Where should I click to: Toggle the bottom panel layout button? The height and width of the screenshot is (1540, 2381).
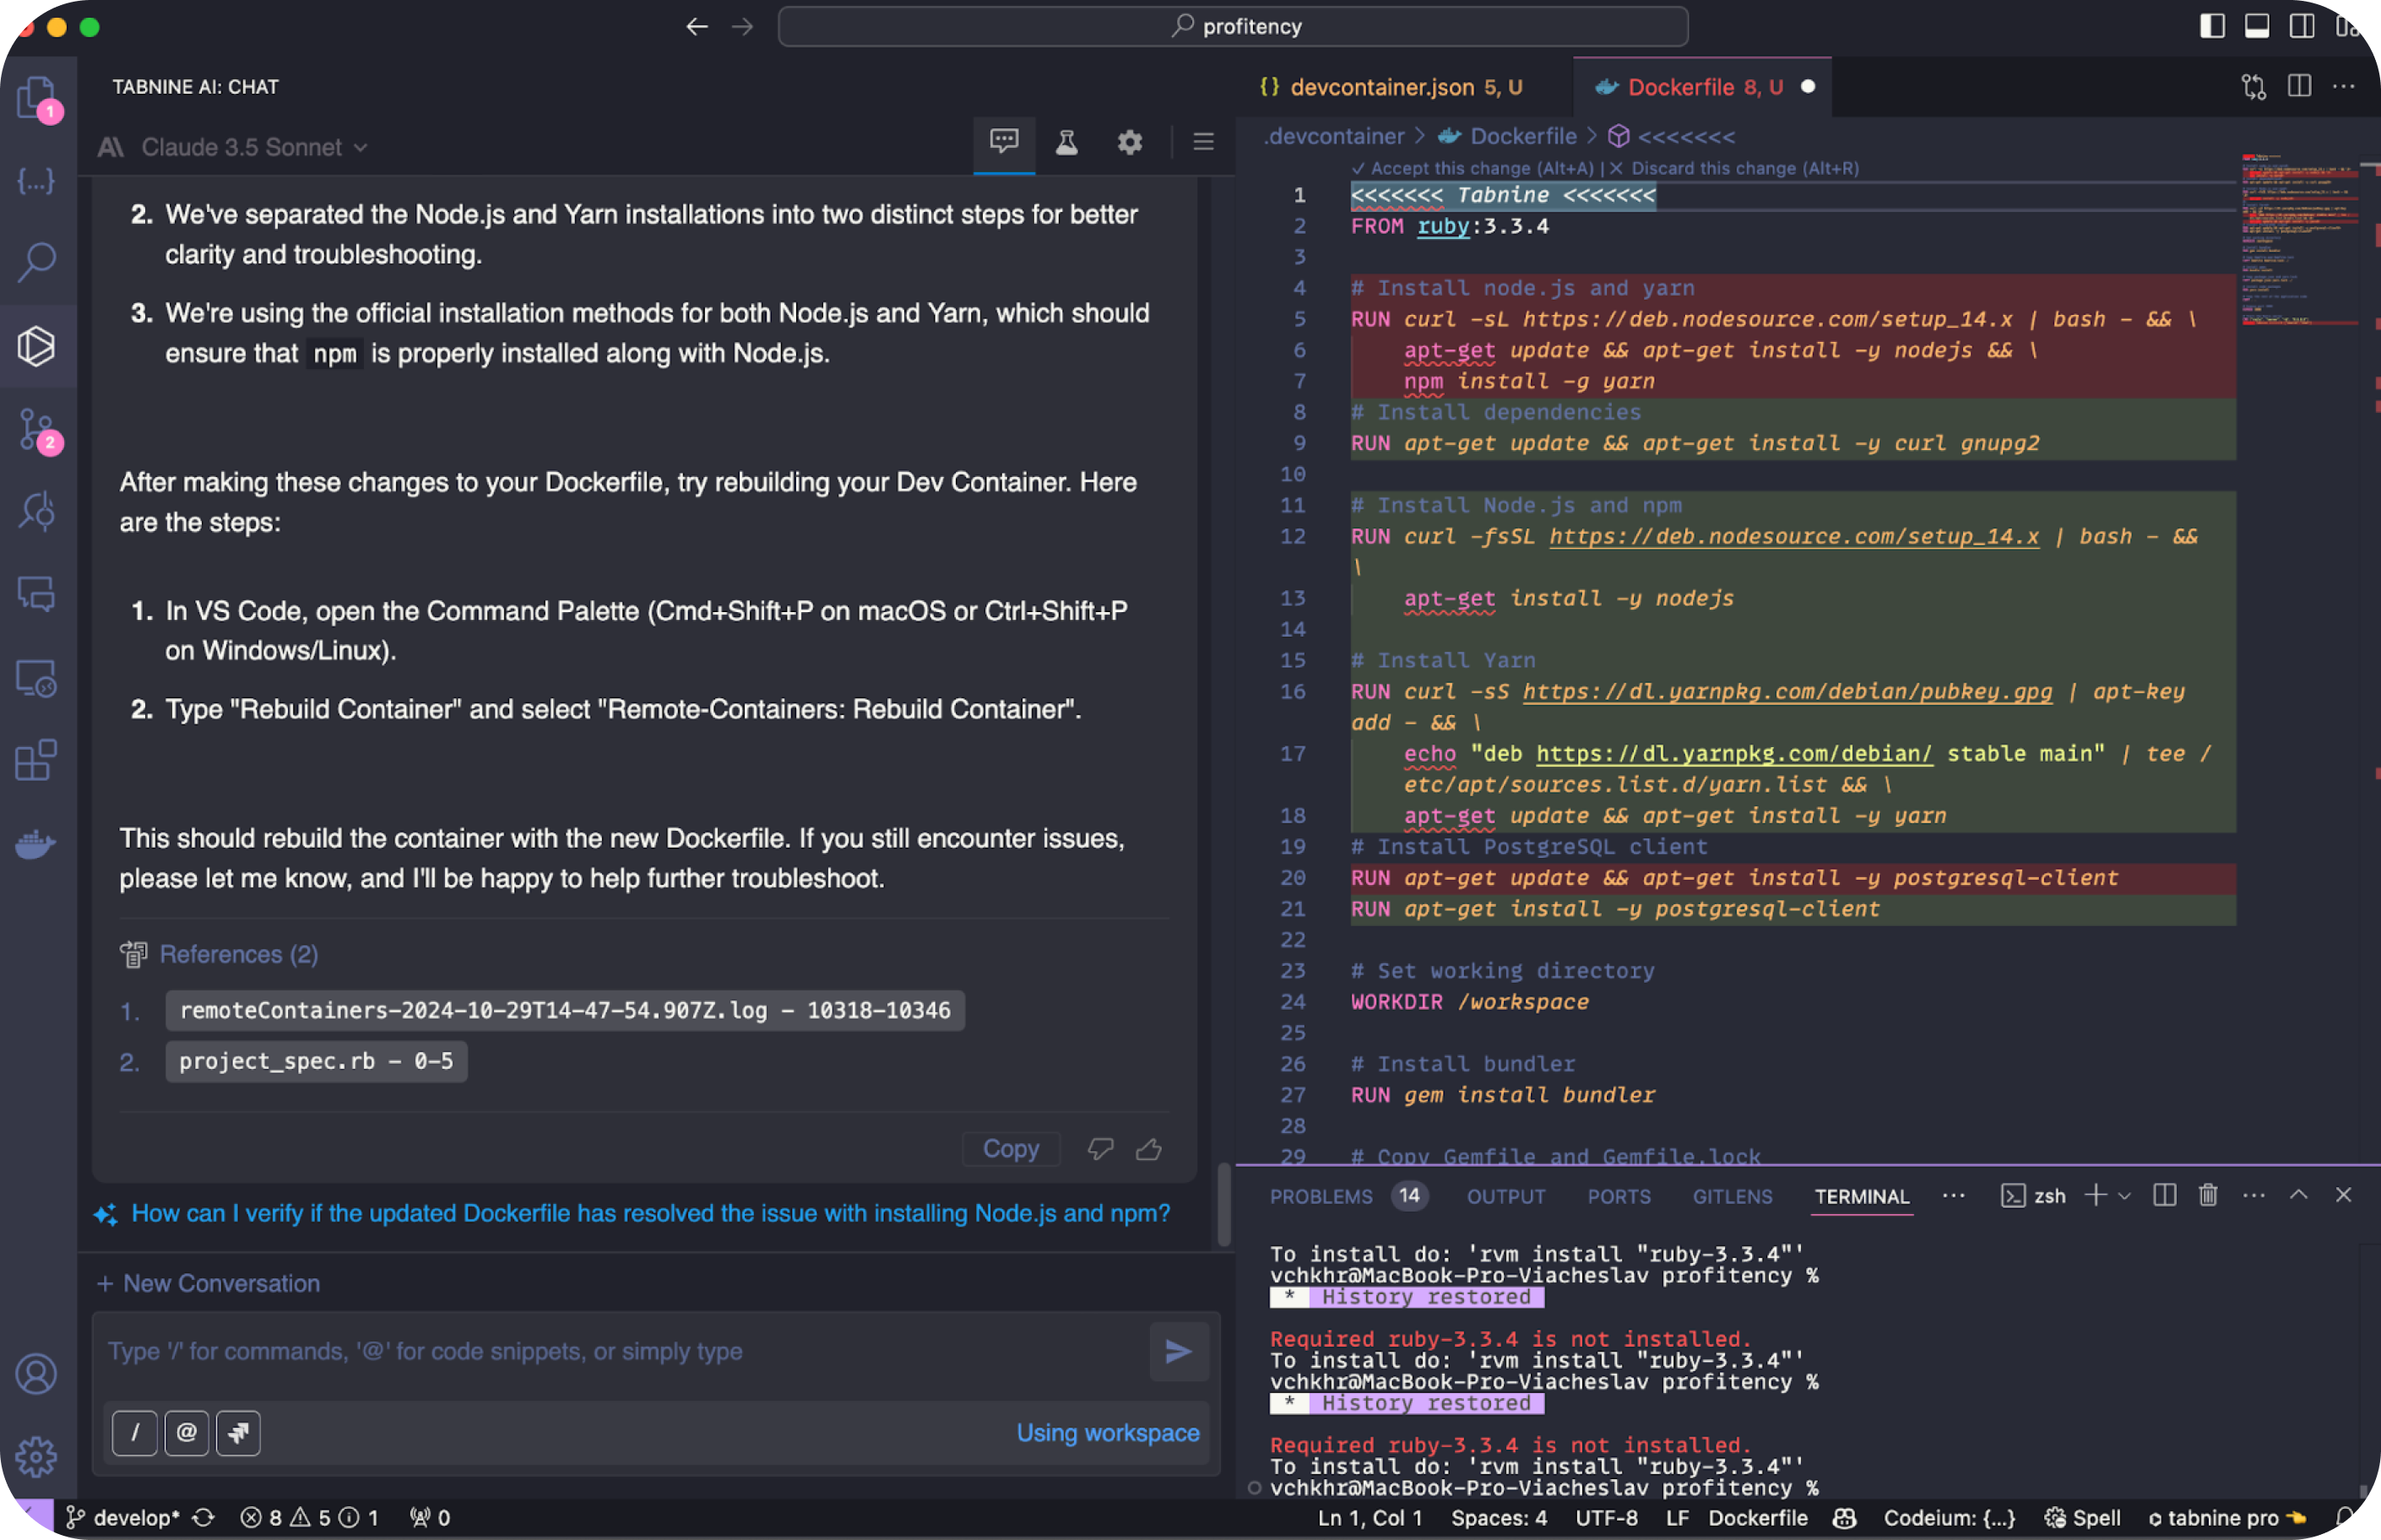coord(2257,27)
